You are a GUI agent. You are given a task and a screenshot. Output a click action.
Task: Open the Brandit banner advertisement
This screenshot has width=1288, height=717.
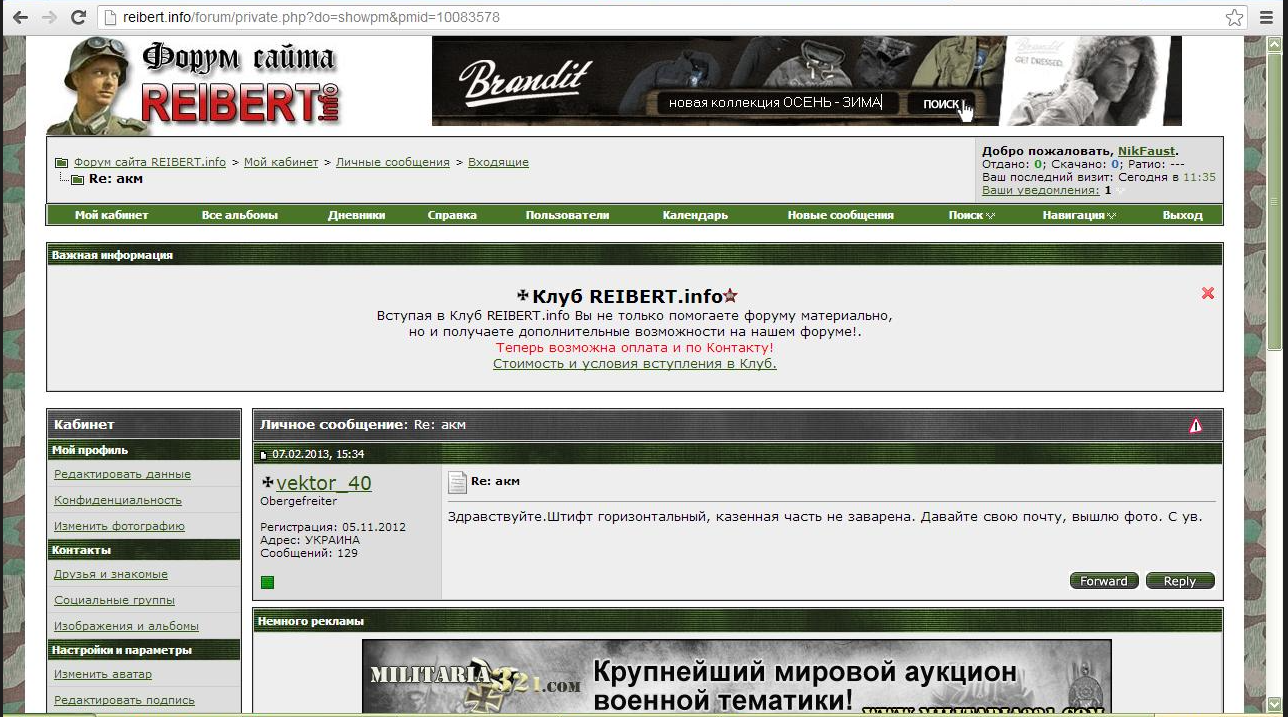click(x=806, y=81)
